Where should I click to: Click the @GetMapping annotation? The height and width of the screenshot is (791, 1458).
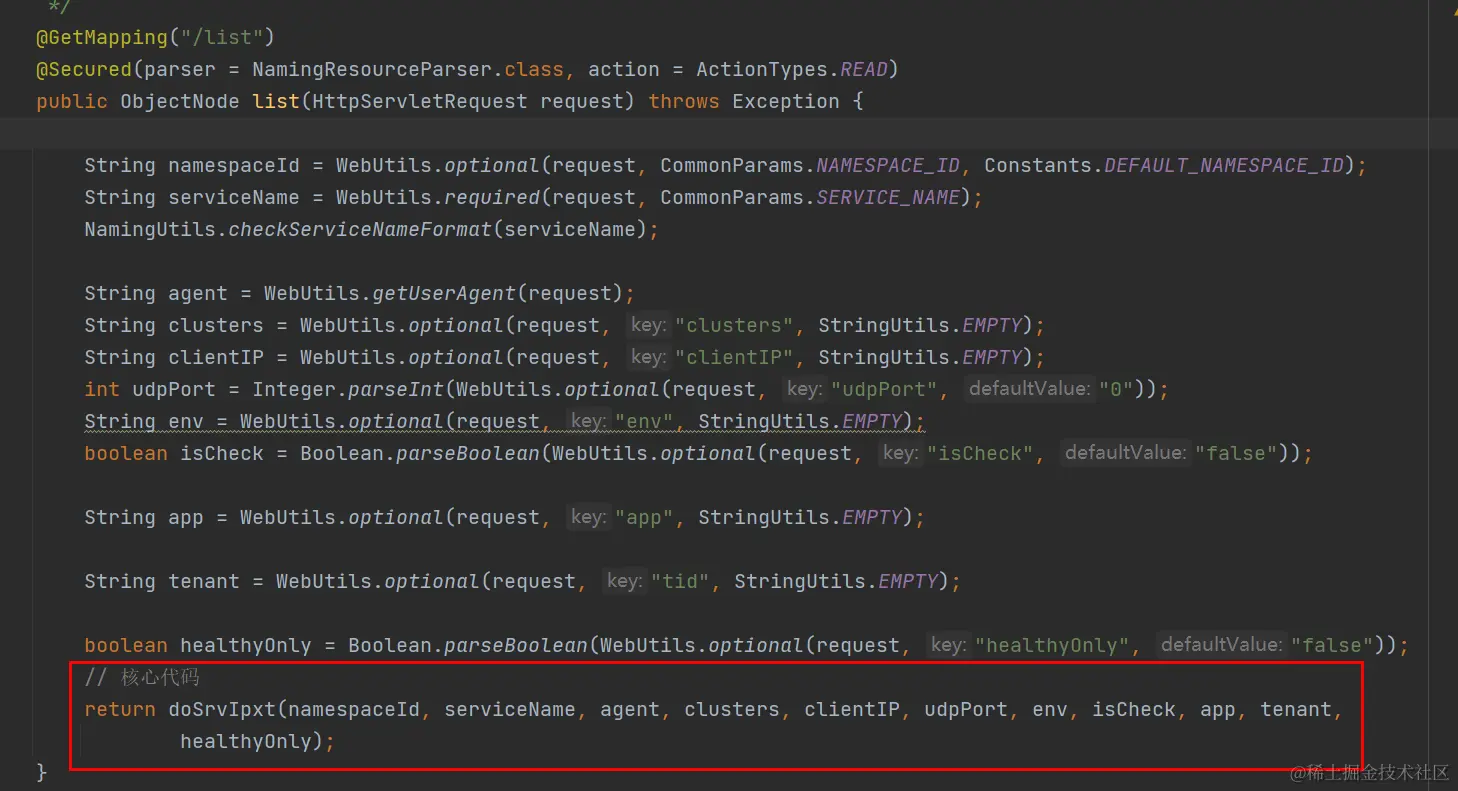pyautogui.click(x=102, y=37)
